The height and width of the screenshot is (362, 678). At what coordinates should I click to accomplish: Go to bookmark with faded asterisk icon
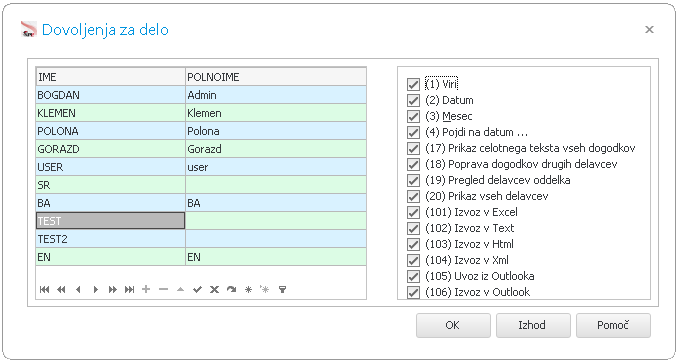[x=265, y=289]
